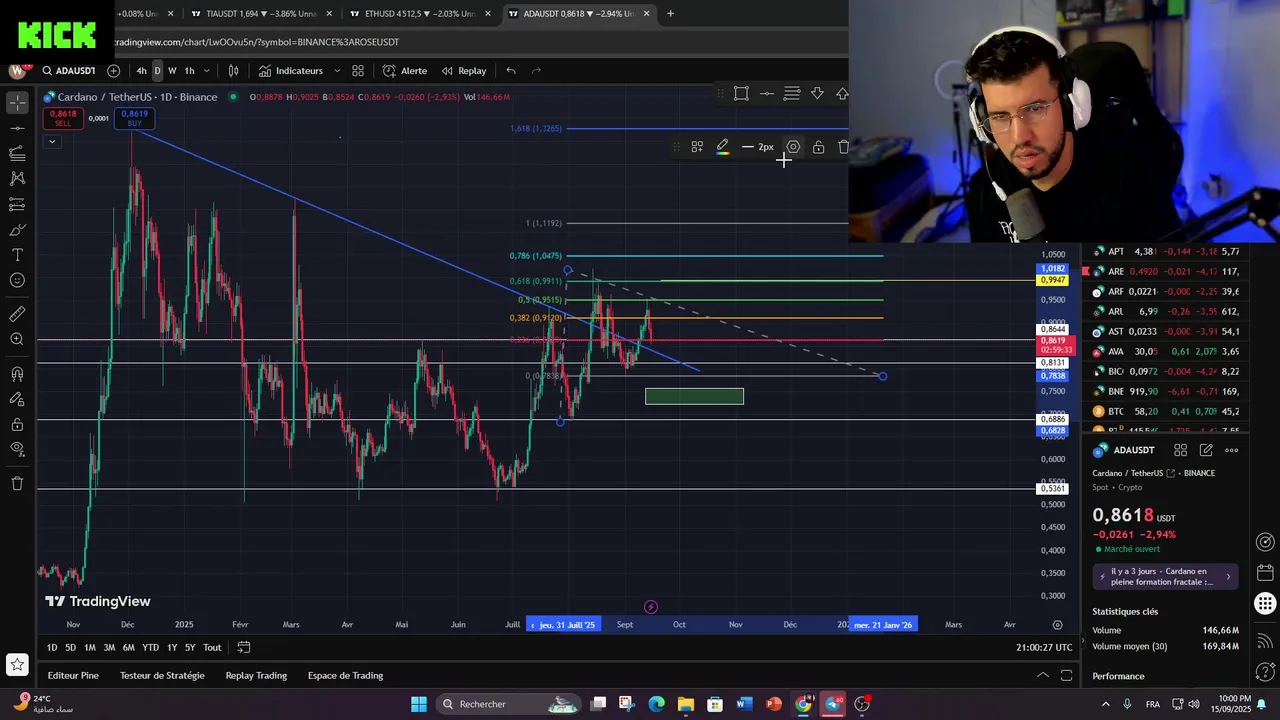Image resolution: width=1280 pixels, height=720 pixels.
Task: Lock the selected drawing
Action: pos(818,147)
